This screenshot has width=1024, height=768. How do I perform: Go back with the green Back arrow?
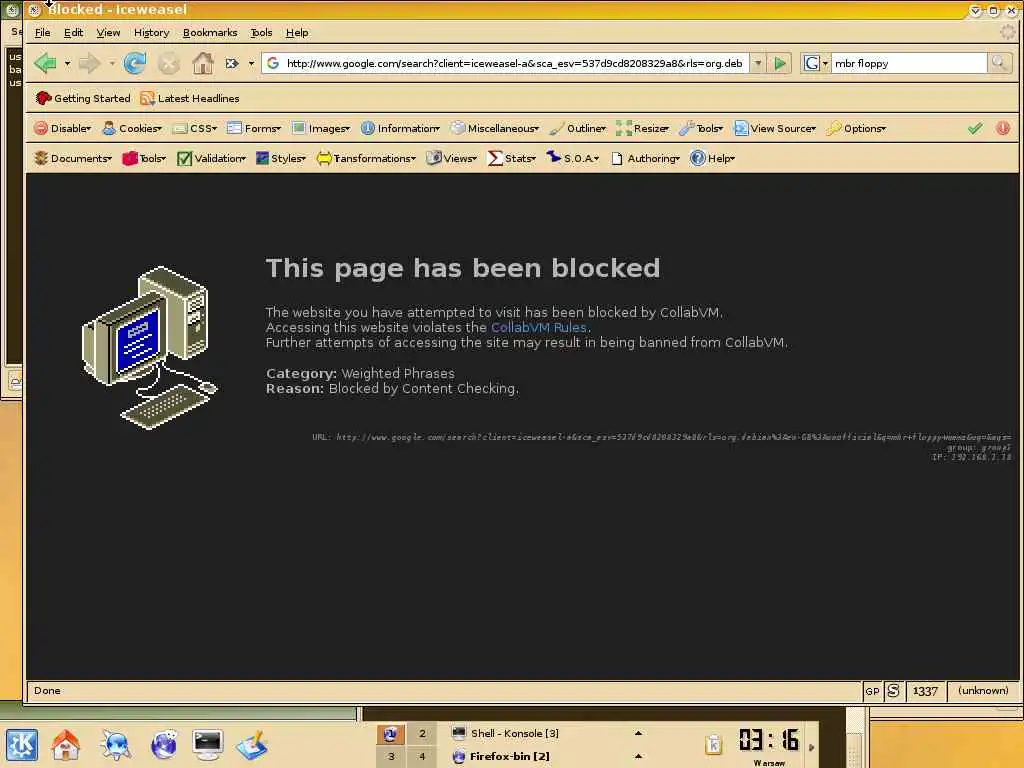pos(45,63)
